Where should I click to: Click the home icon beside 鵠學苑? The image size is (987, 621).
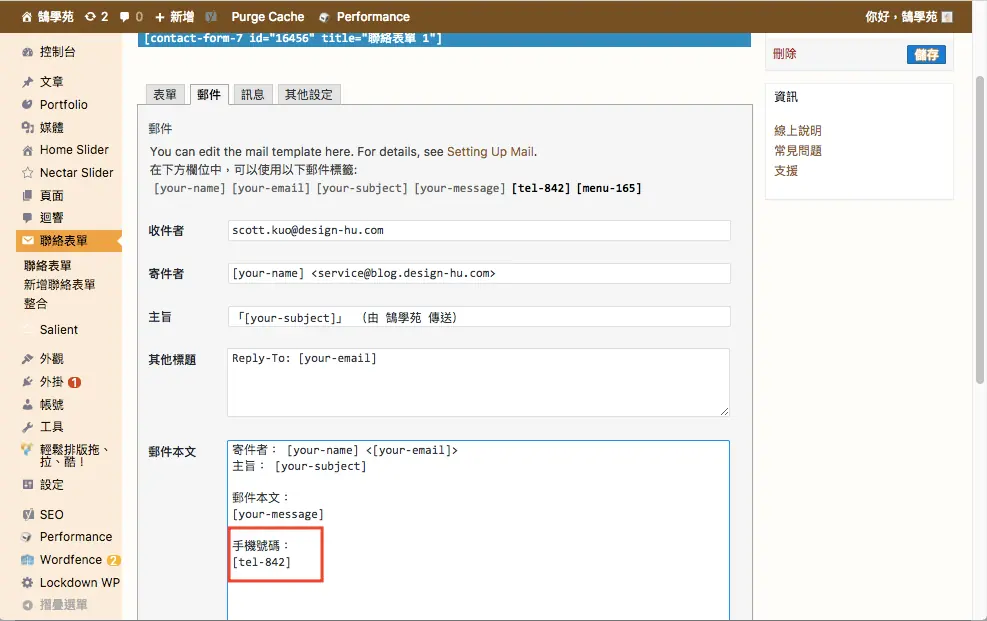26,17
